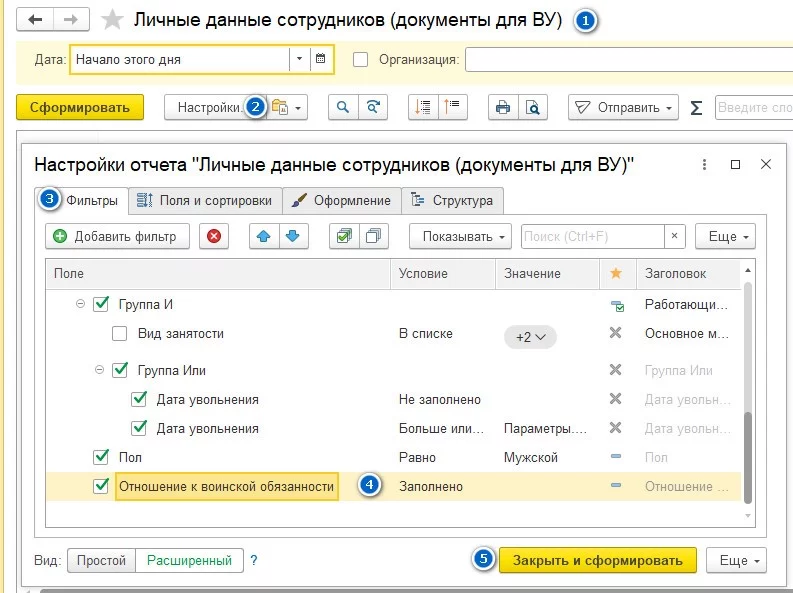Collapse the Группа Или tree node
The height and width of the screenshot is (593, 793).
tap(99, 370)
